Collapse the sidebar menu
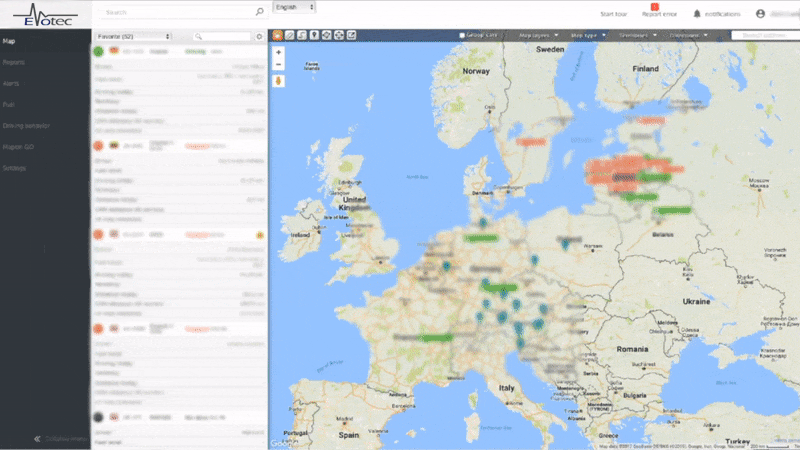 coord(61,439)
